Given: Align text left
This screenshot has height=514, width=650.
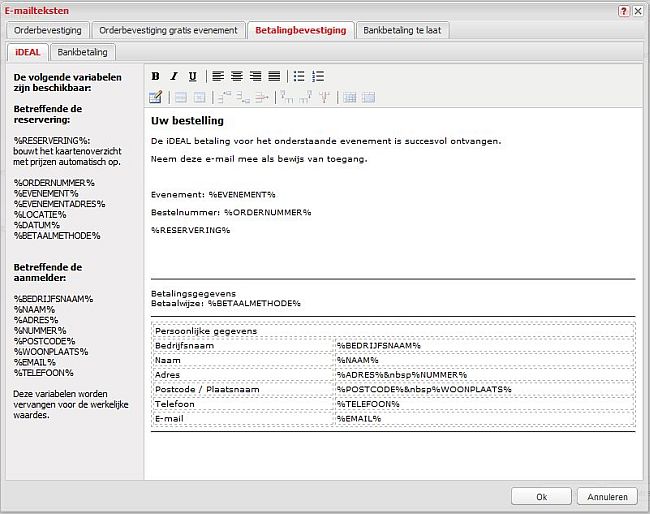Looking at the screenshot, I should coord(218,76).
